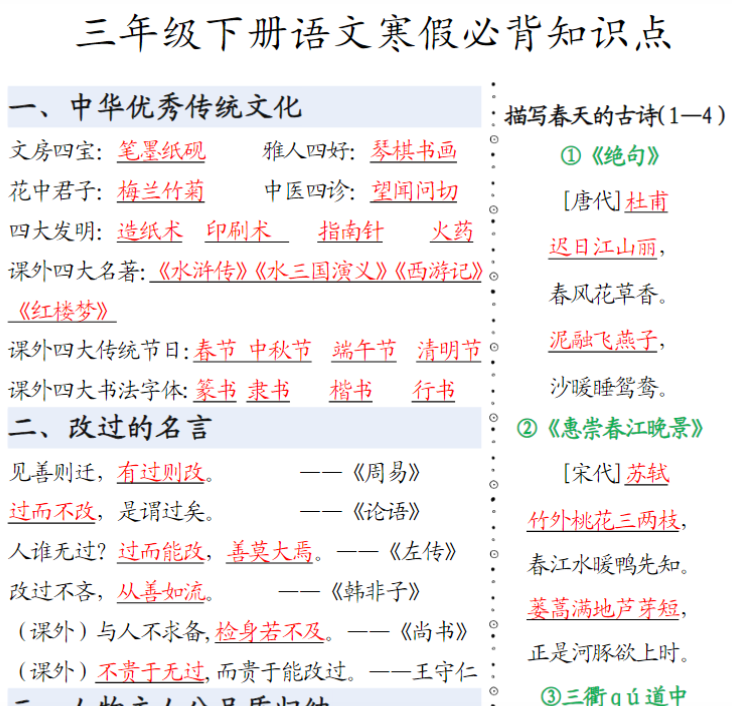Image resolution: width=732 pixels, height=706 pixels.
Task: Click the attribution 王守仁
Action: click(445, 672)
